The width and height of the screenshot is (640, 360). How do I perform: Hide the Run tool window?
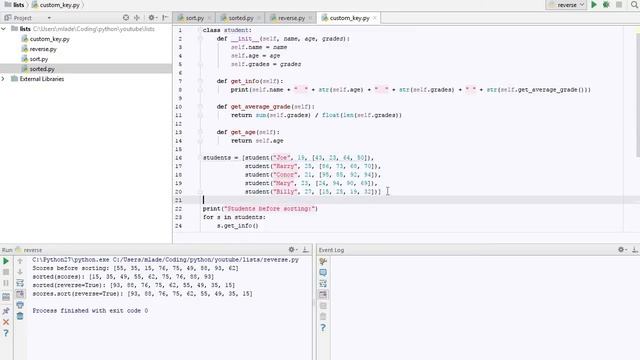(306, 249)
